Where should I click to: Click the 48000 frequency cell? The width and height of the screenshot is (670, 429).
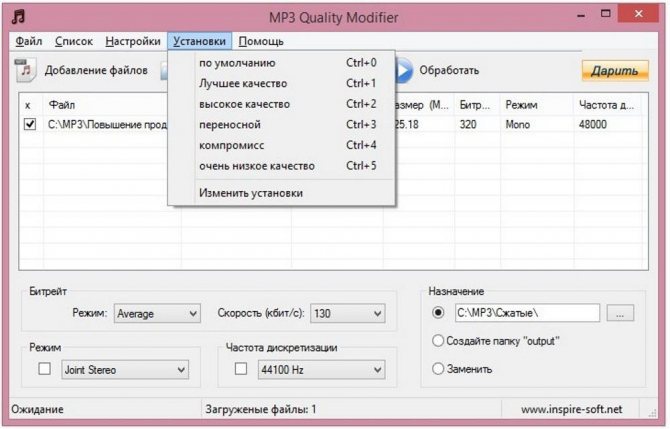click(x=593, y=125)
